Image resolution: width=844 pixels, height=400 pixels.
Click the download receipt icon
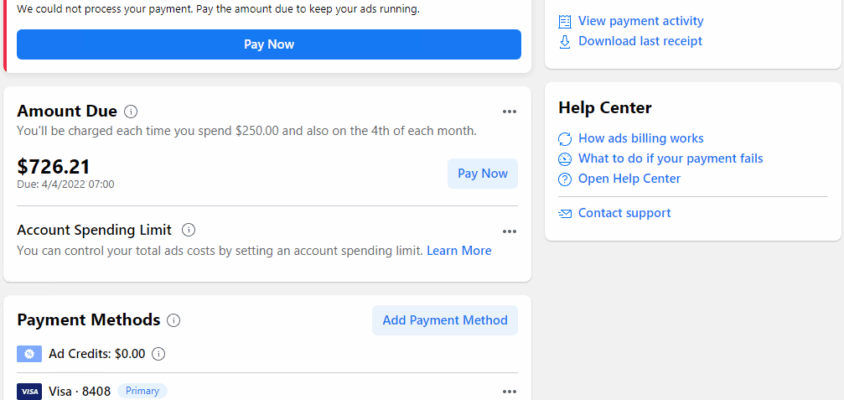click(x=565, y=41)
